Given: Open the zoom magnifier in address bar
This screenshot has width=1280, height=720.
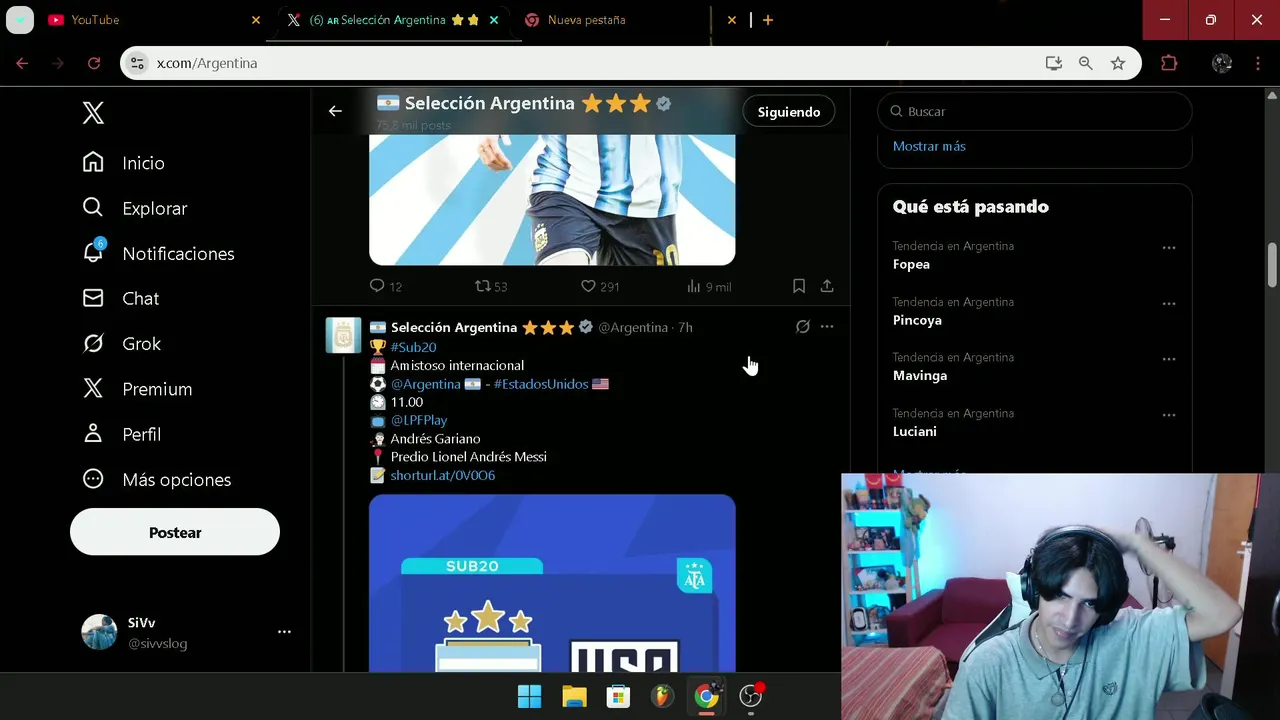Looking at the screenshot, I should point(1085,63).
